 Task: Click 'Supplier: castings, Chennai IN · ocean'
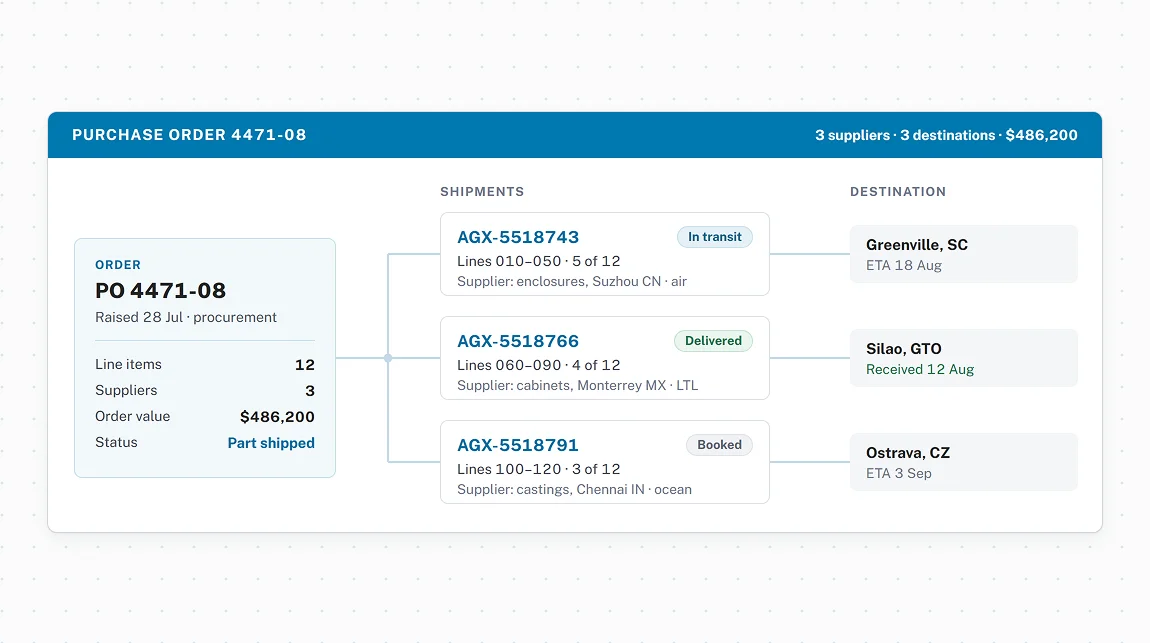(x=574, y=490)
